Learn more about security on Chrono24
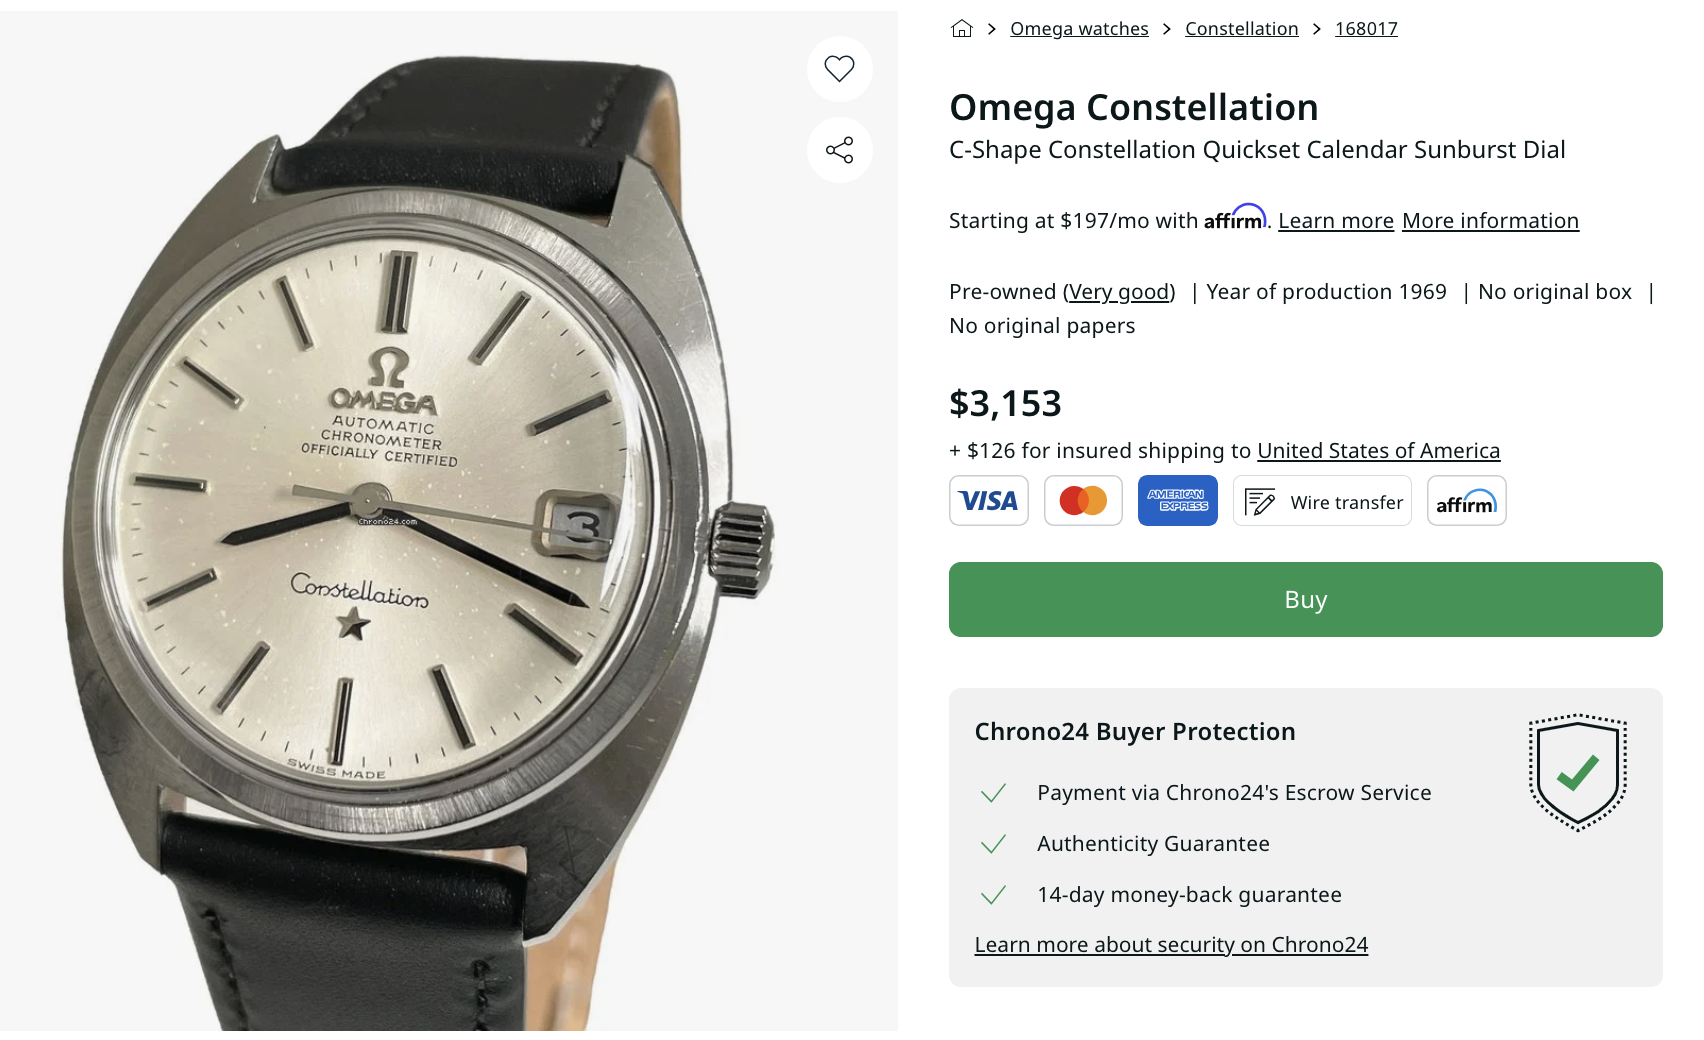 [x=1171, y=945]
